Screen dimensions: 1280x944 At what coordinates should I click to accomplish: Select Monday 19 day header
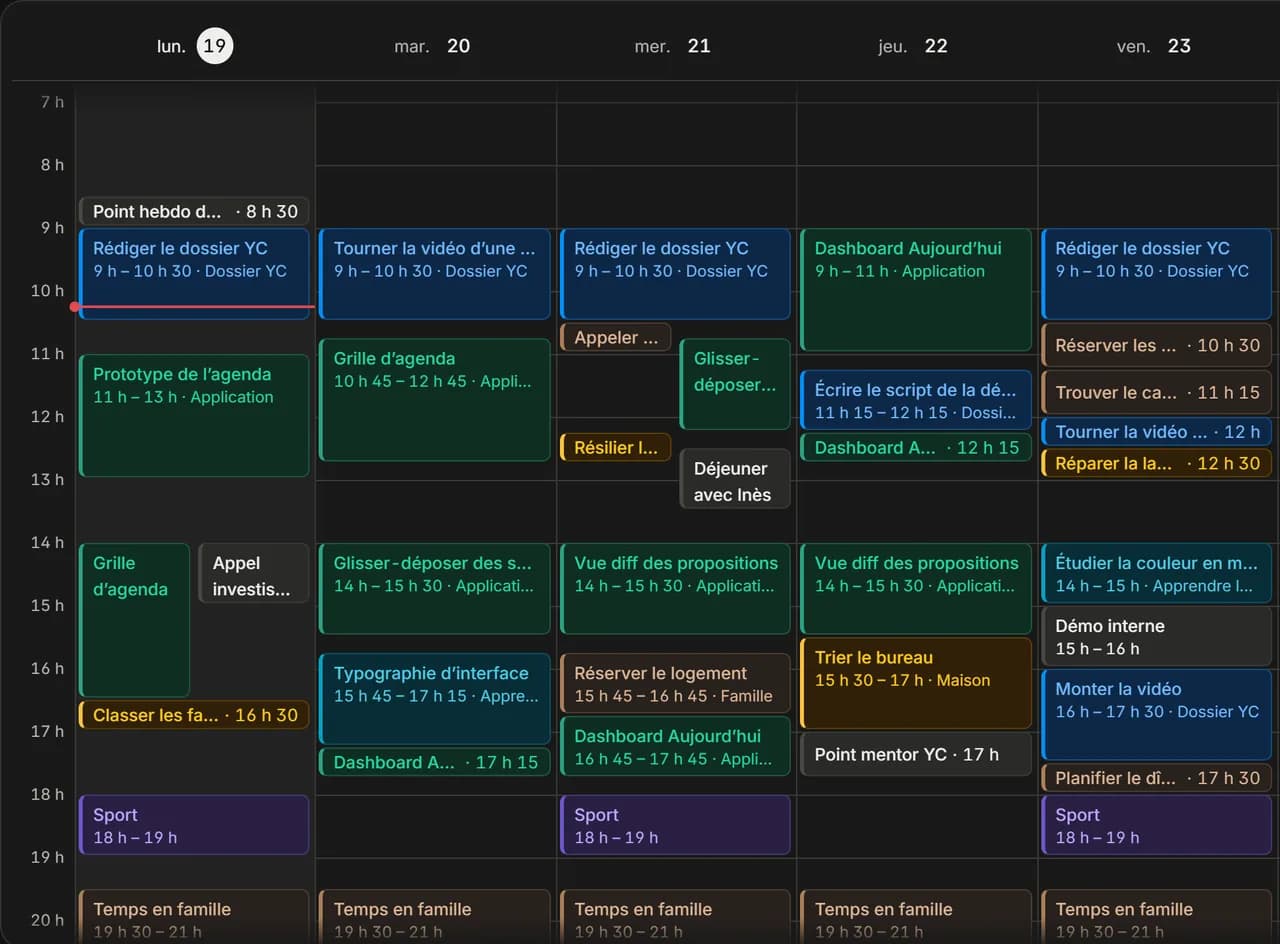click(x=195, y=46)
